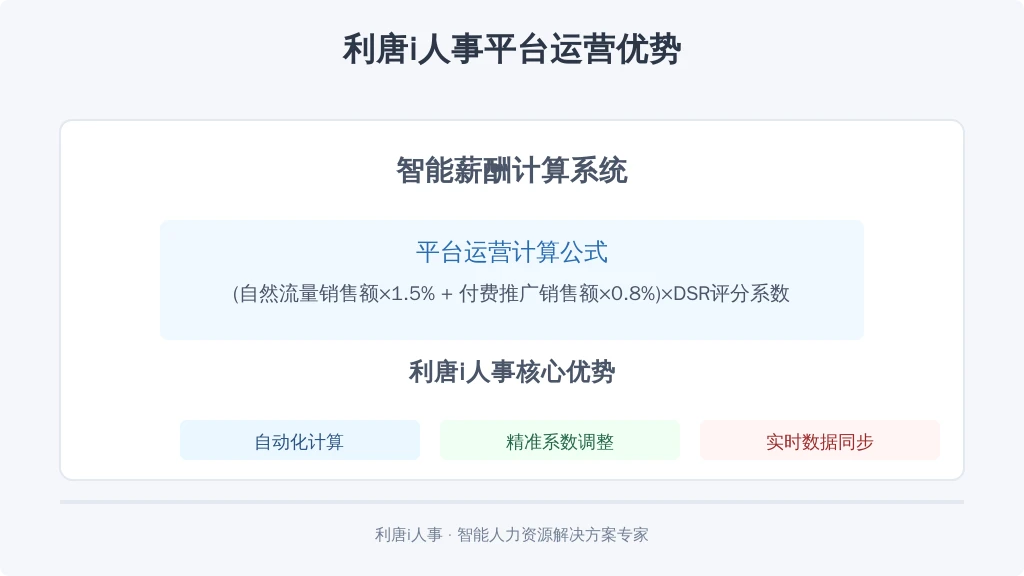
Task: Click the 平台运营计算公式 blue heading
Action: point(512,252)
